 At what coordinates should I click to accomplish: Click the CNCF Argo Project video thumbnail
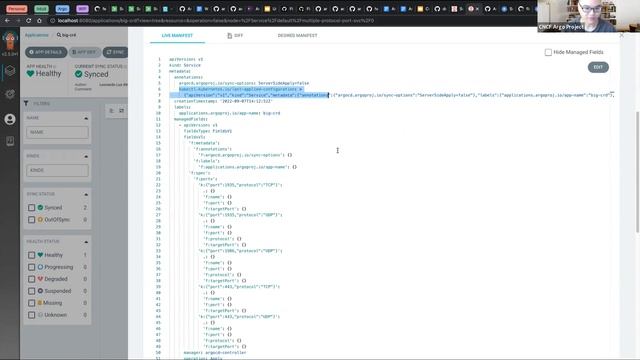588,16
